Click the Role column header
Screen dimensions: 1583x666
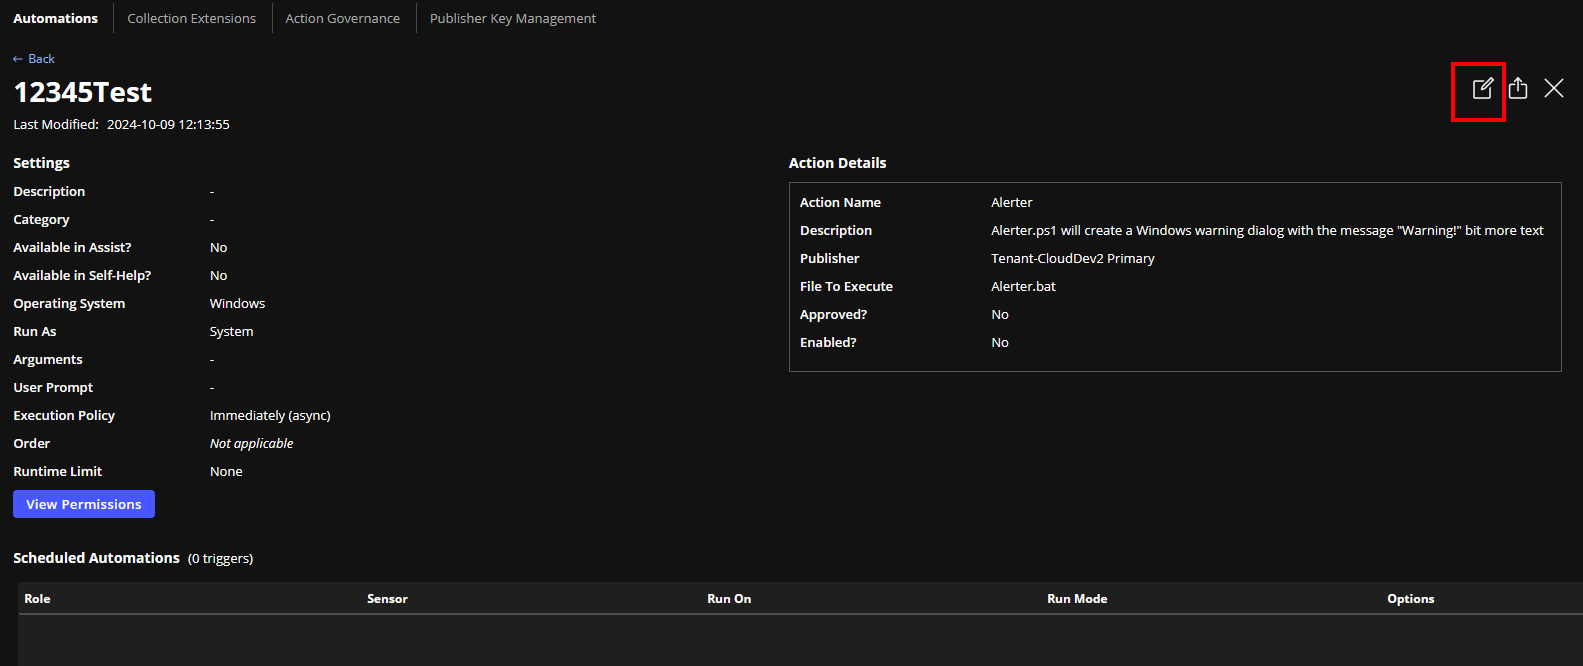pos(37,599)
